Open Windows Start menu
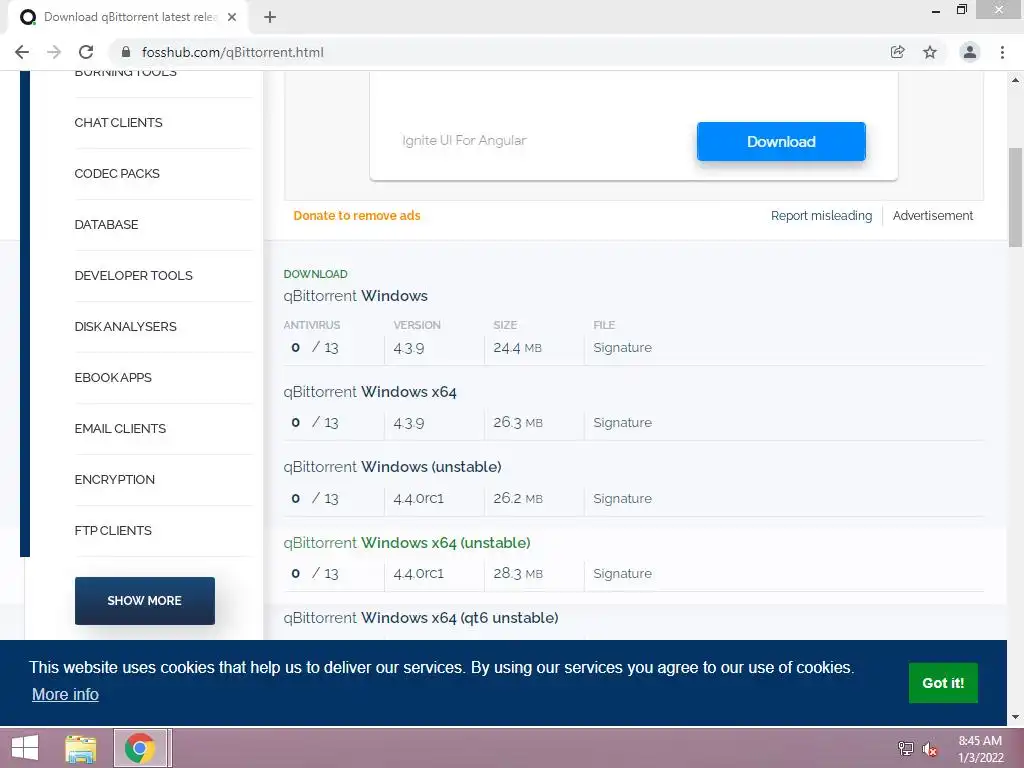The height and width of the screenshot is (768, 1024). [25, 748]
